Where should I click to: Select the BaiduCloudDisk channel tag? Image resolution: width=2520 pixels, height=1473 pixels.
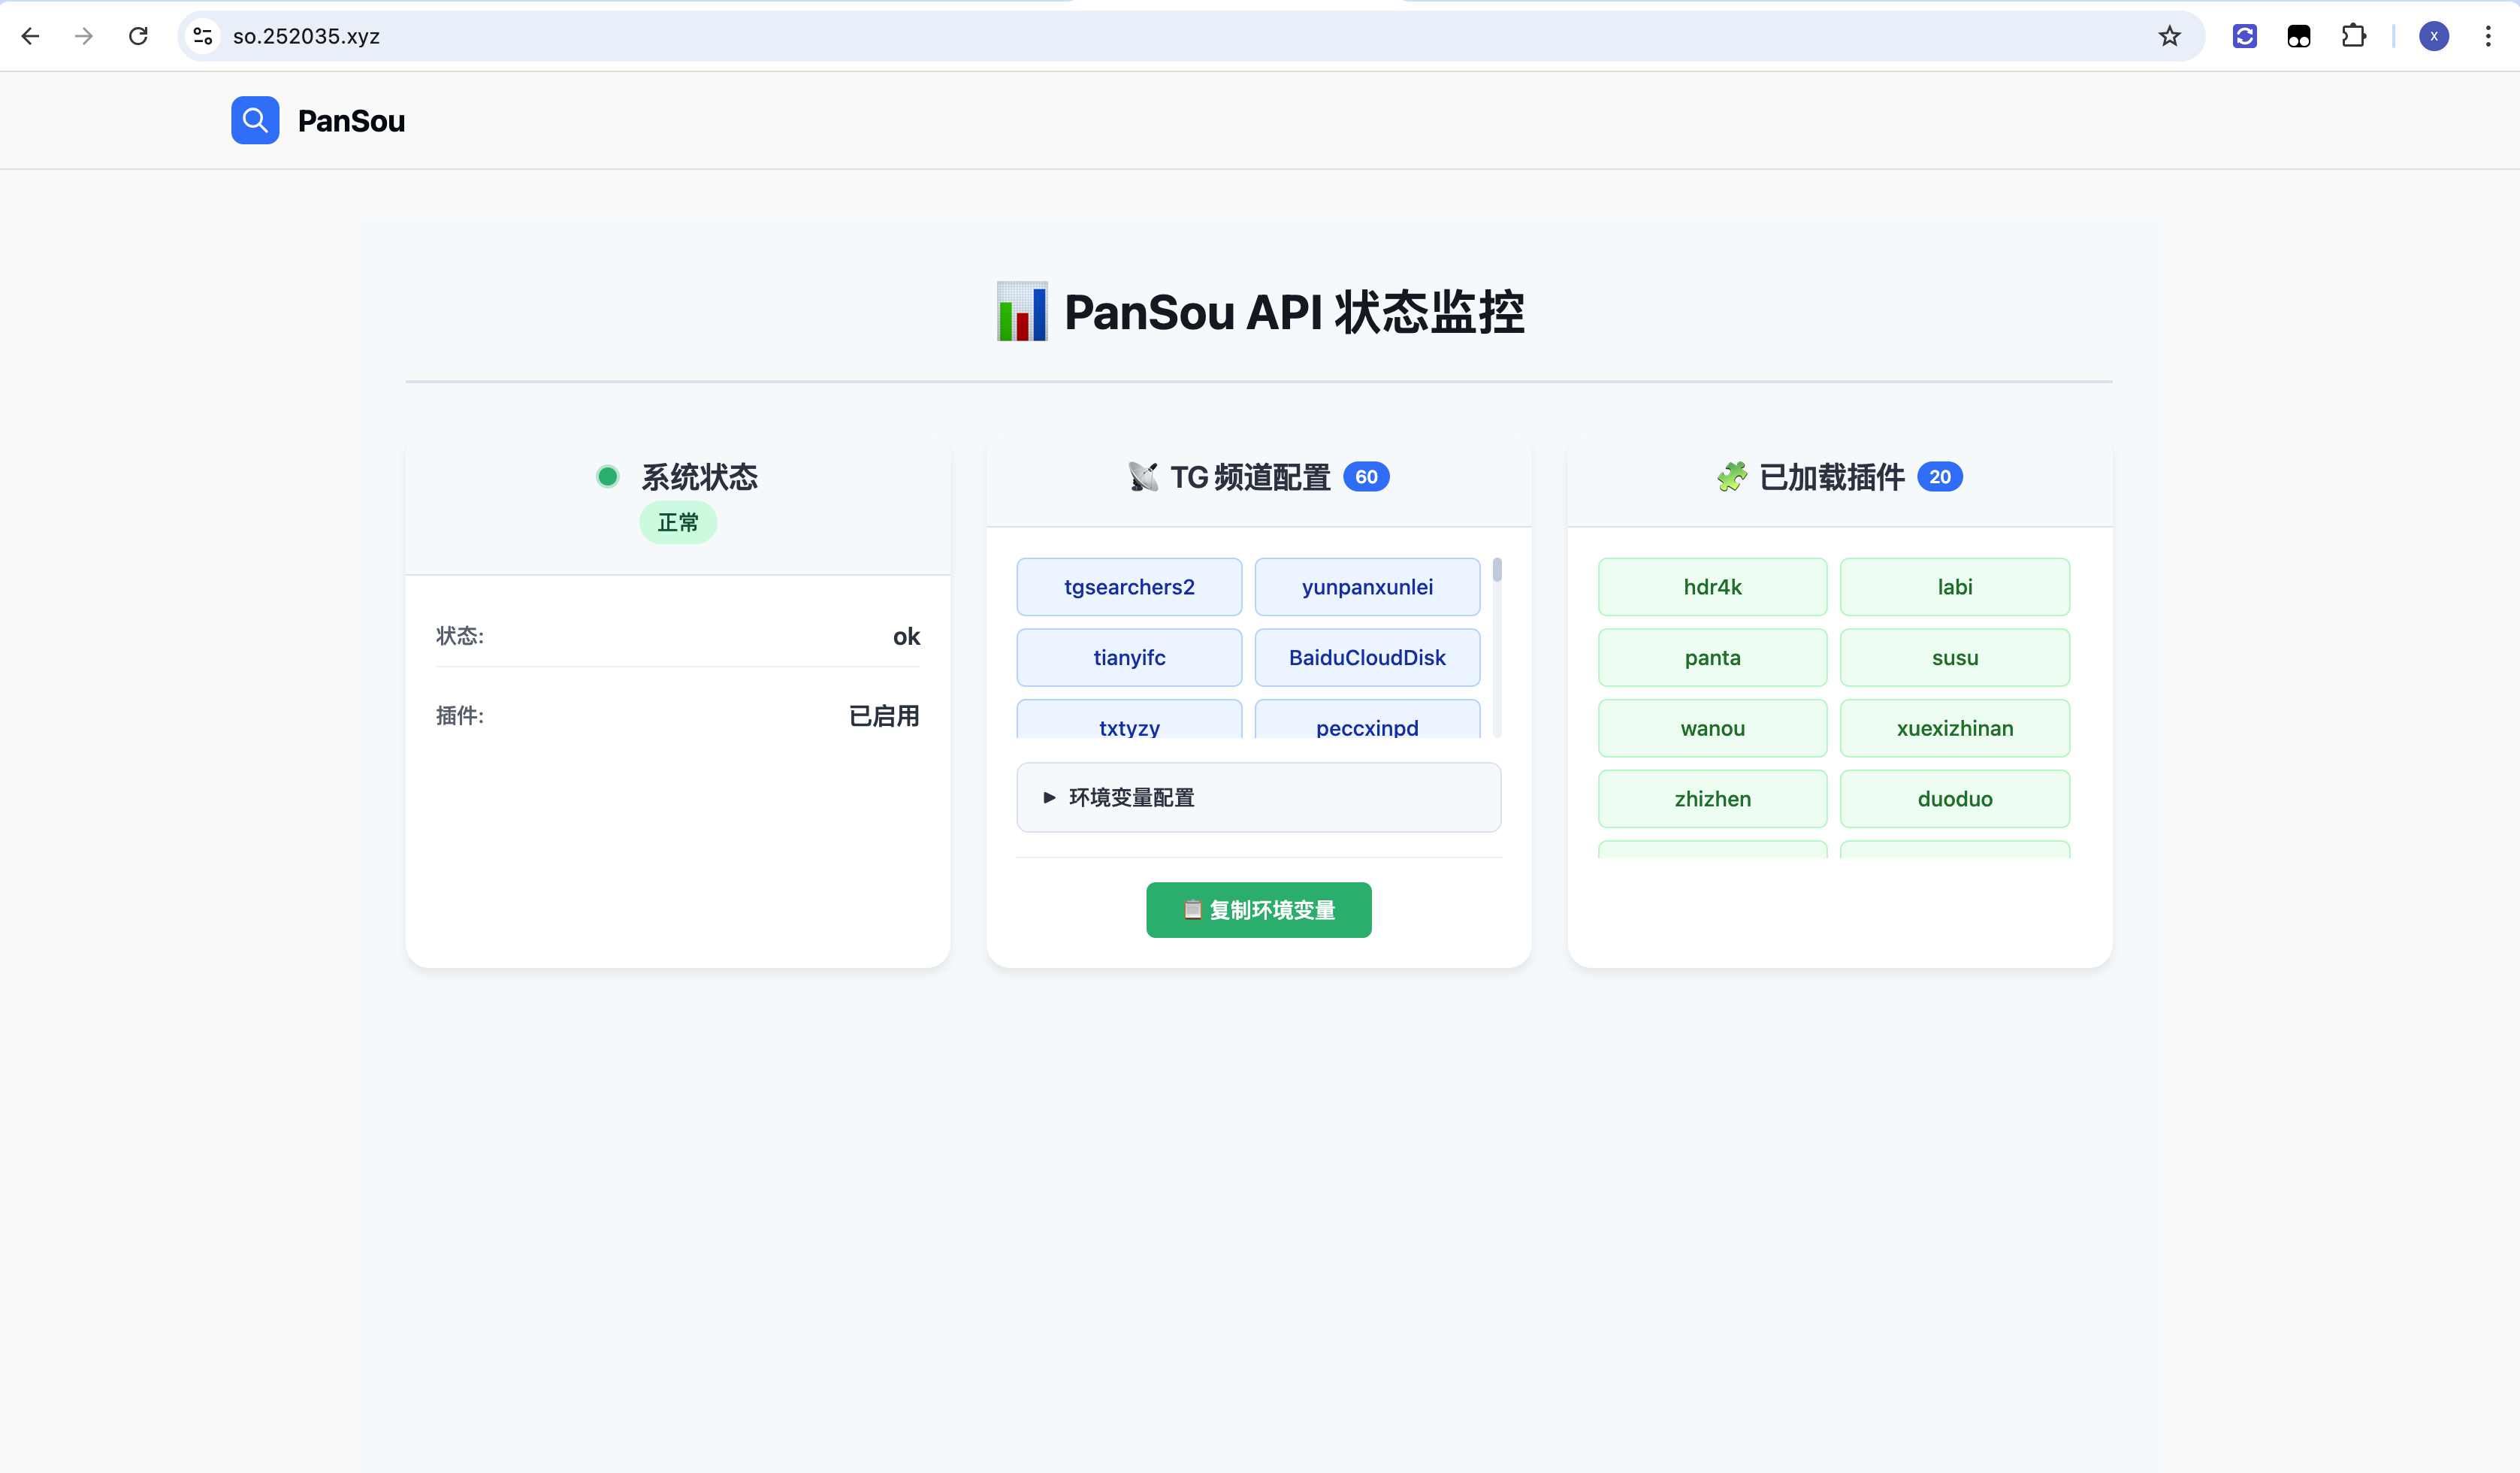pos(1367,657)
